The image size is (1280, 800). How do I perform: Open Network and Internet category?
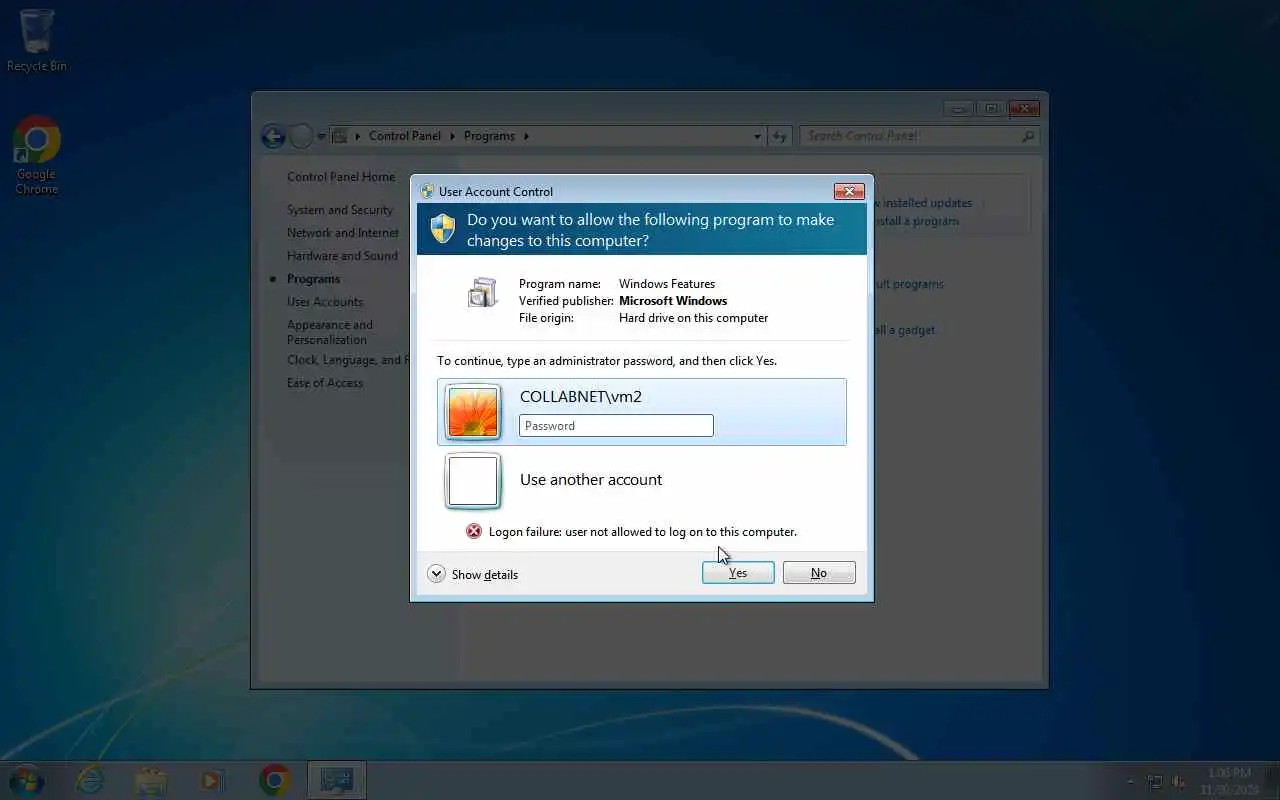343,233
